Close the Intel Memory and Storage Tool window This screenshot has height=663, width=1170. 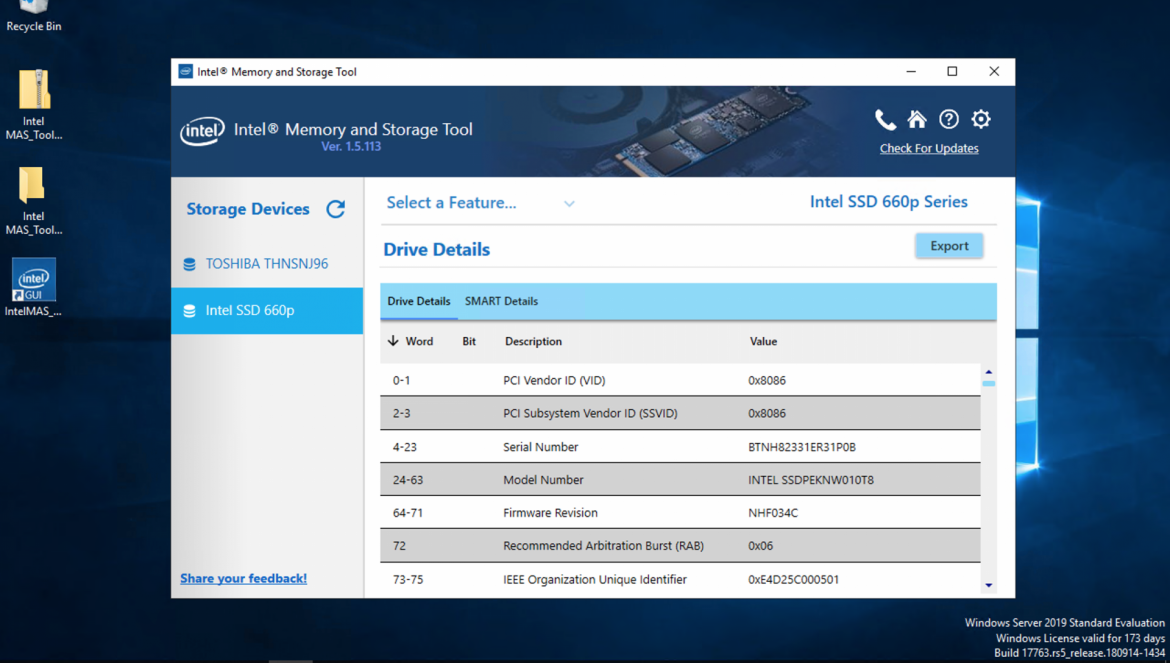point(994,72)
